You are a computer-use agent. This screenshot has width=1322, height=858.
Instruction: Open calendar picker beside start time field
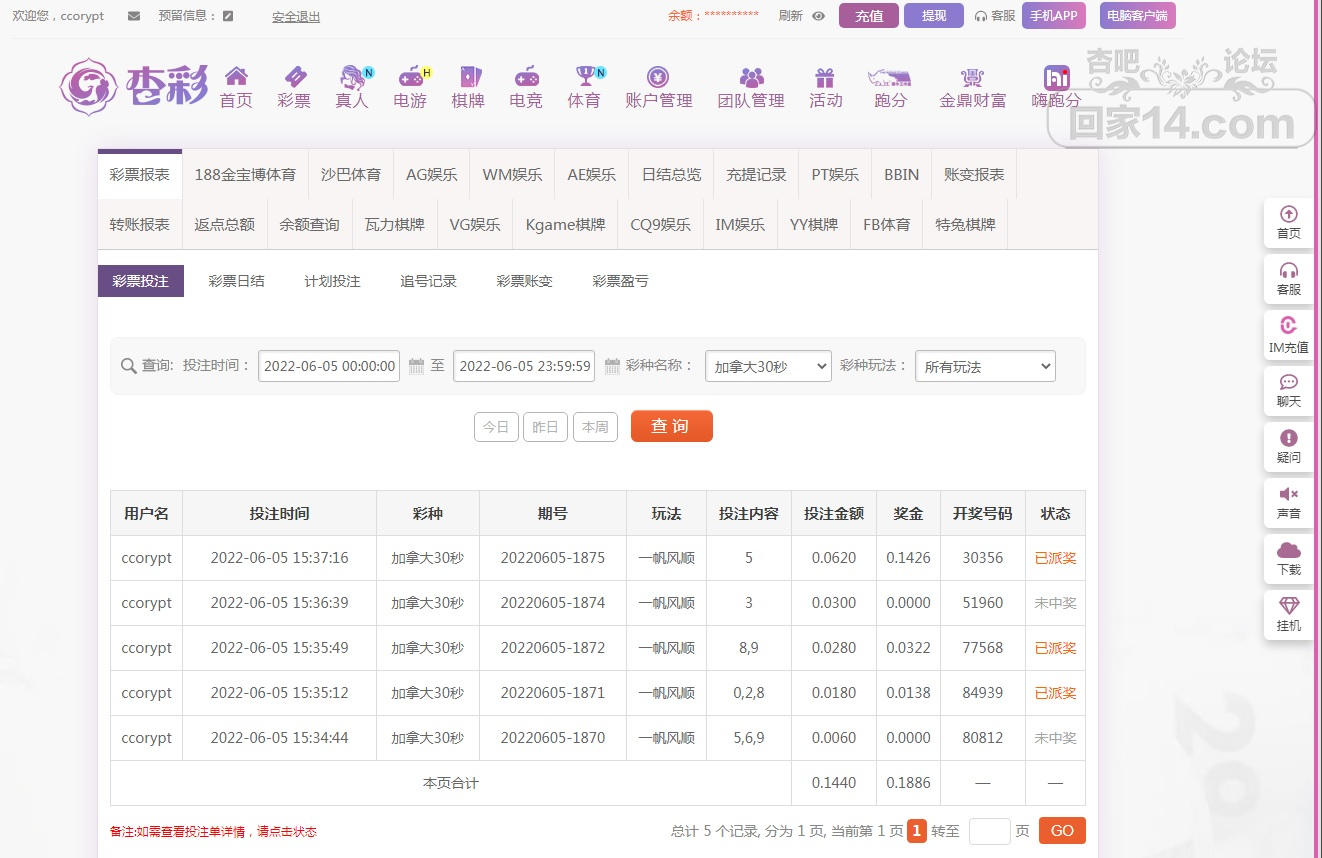(x=416, y=367)
